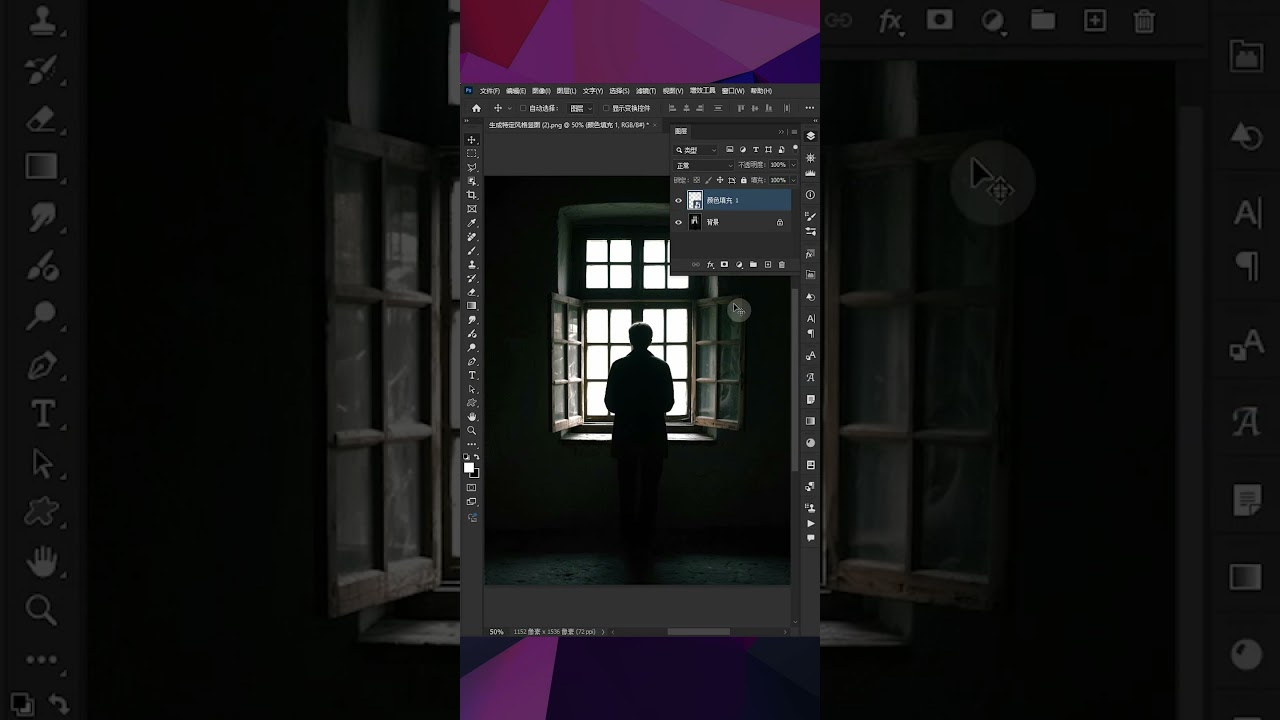
Task: Delete layer using the trash icon
Action: (782, 265)
